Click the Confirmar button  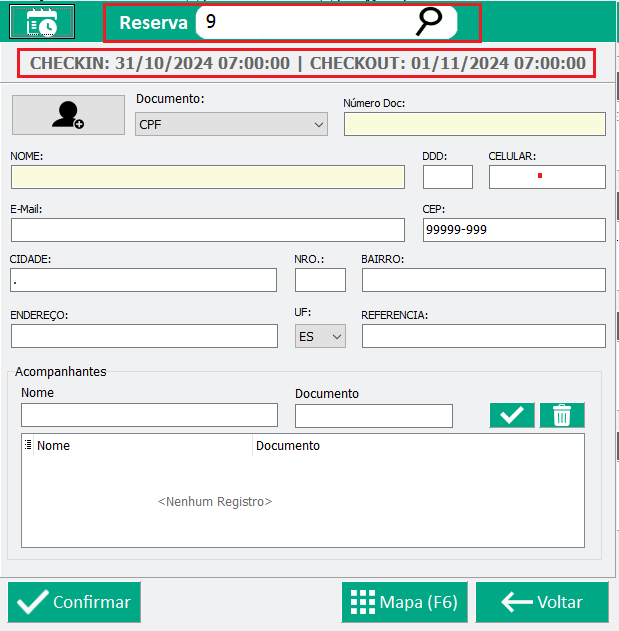(x=74, y=602)
